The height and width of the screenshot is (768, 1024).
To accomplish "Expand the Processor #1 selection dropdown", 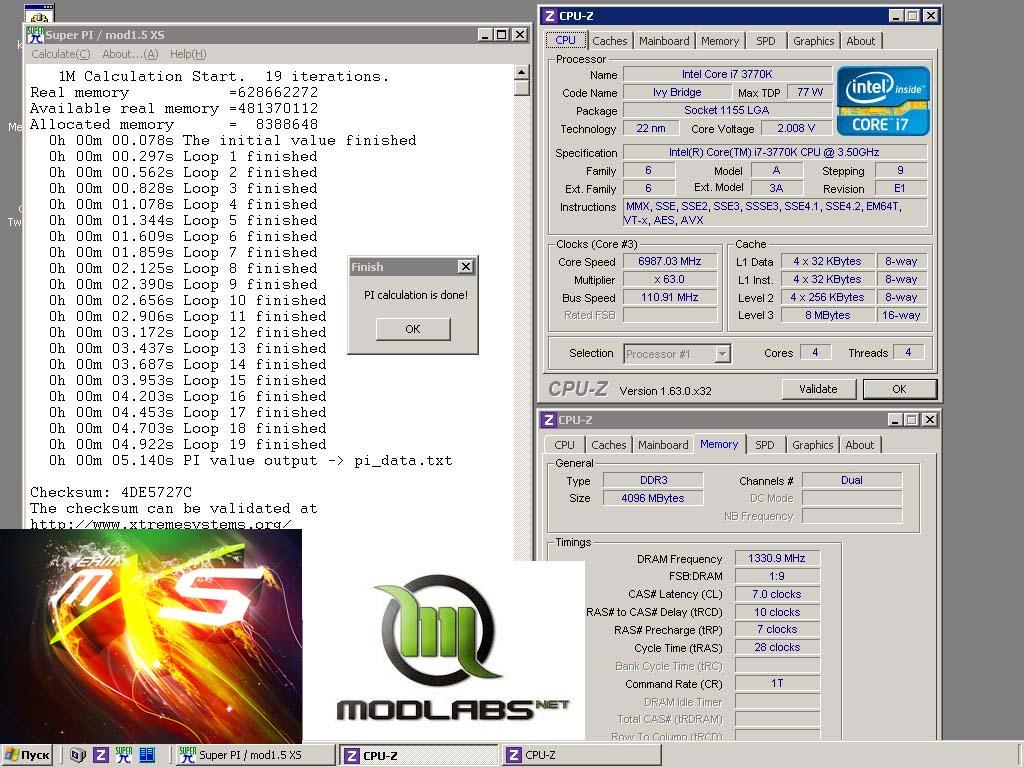I will tap(722, 354).
